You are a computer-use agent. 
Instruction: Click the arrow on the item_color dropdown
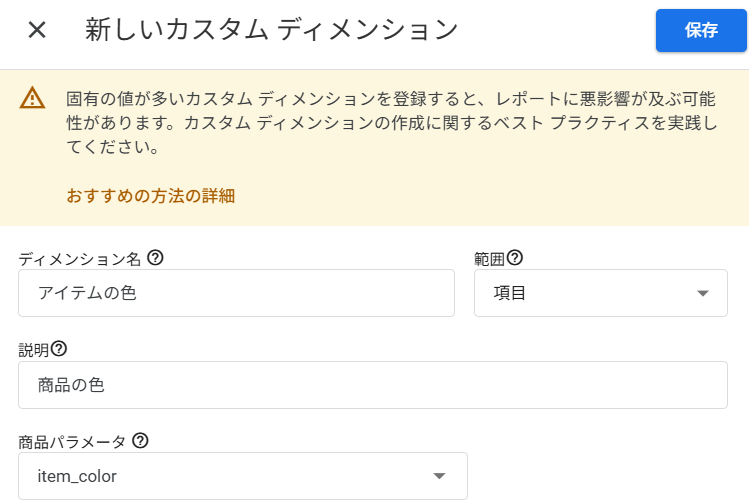[438, 476]
